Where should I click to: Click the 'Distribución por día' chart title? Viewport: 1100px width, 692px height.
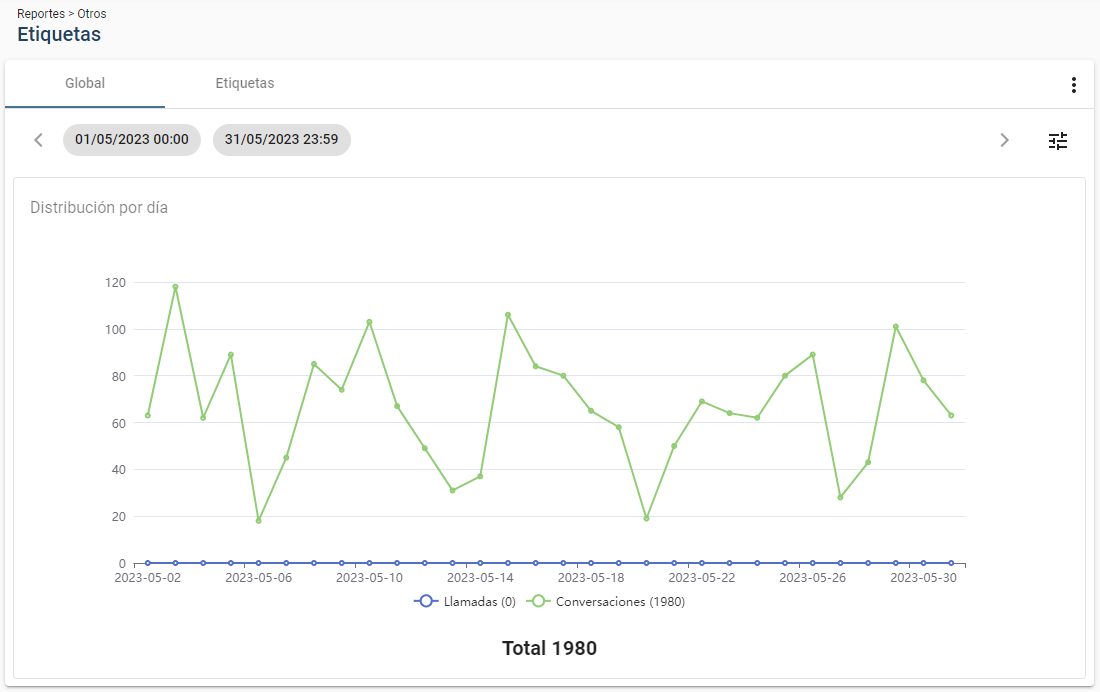click(99, 208)
